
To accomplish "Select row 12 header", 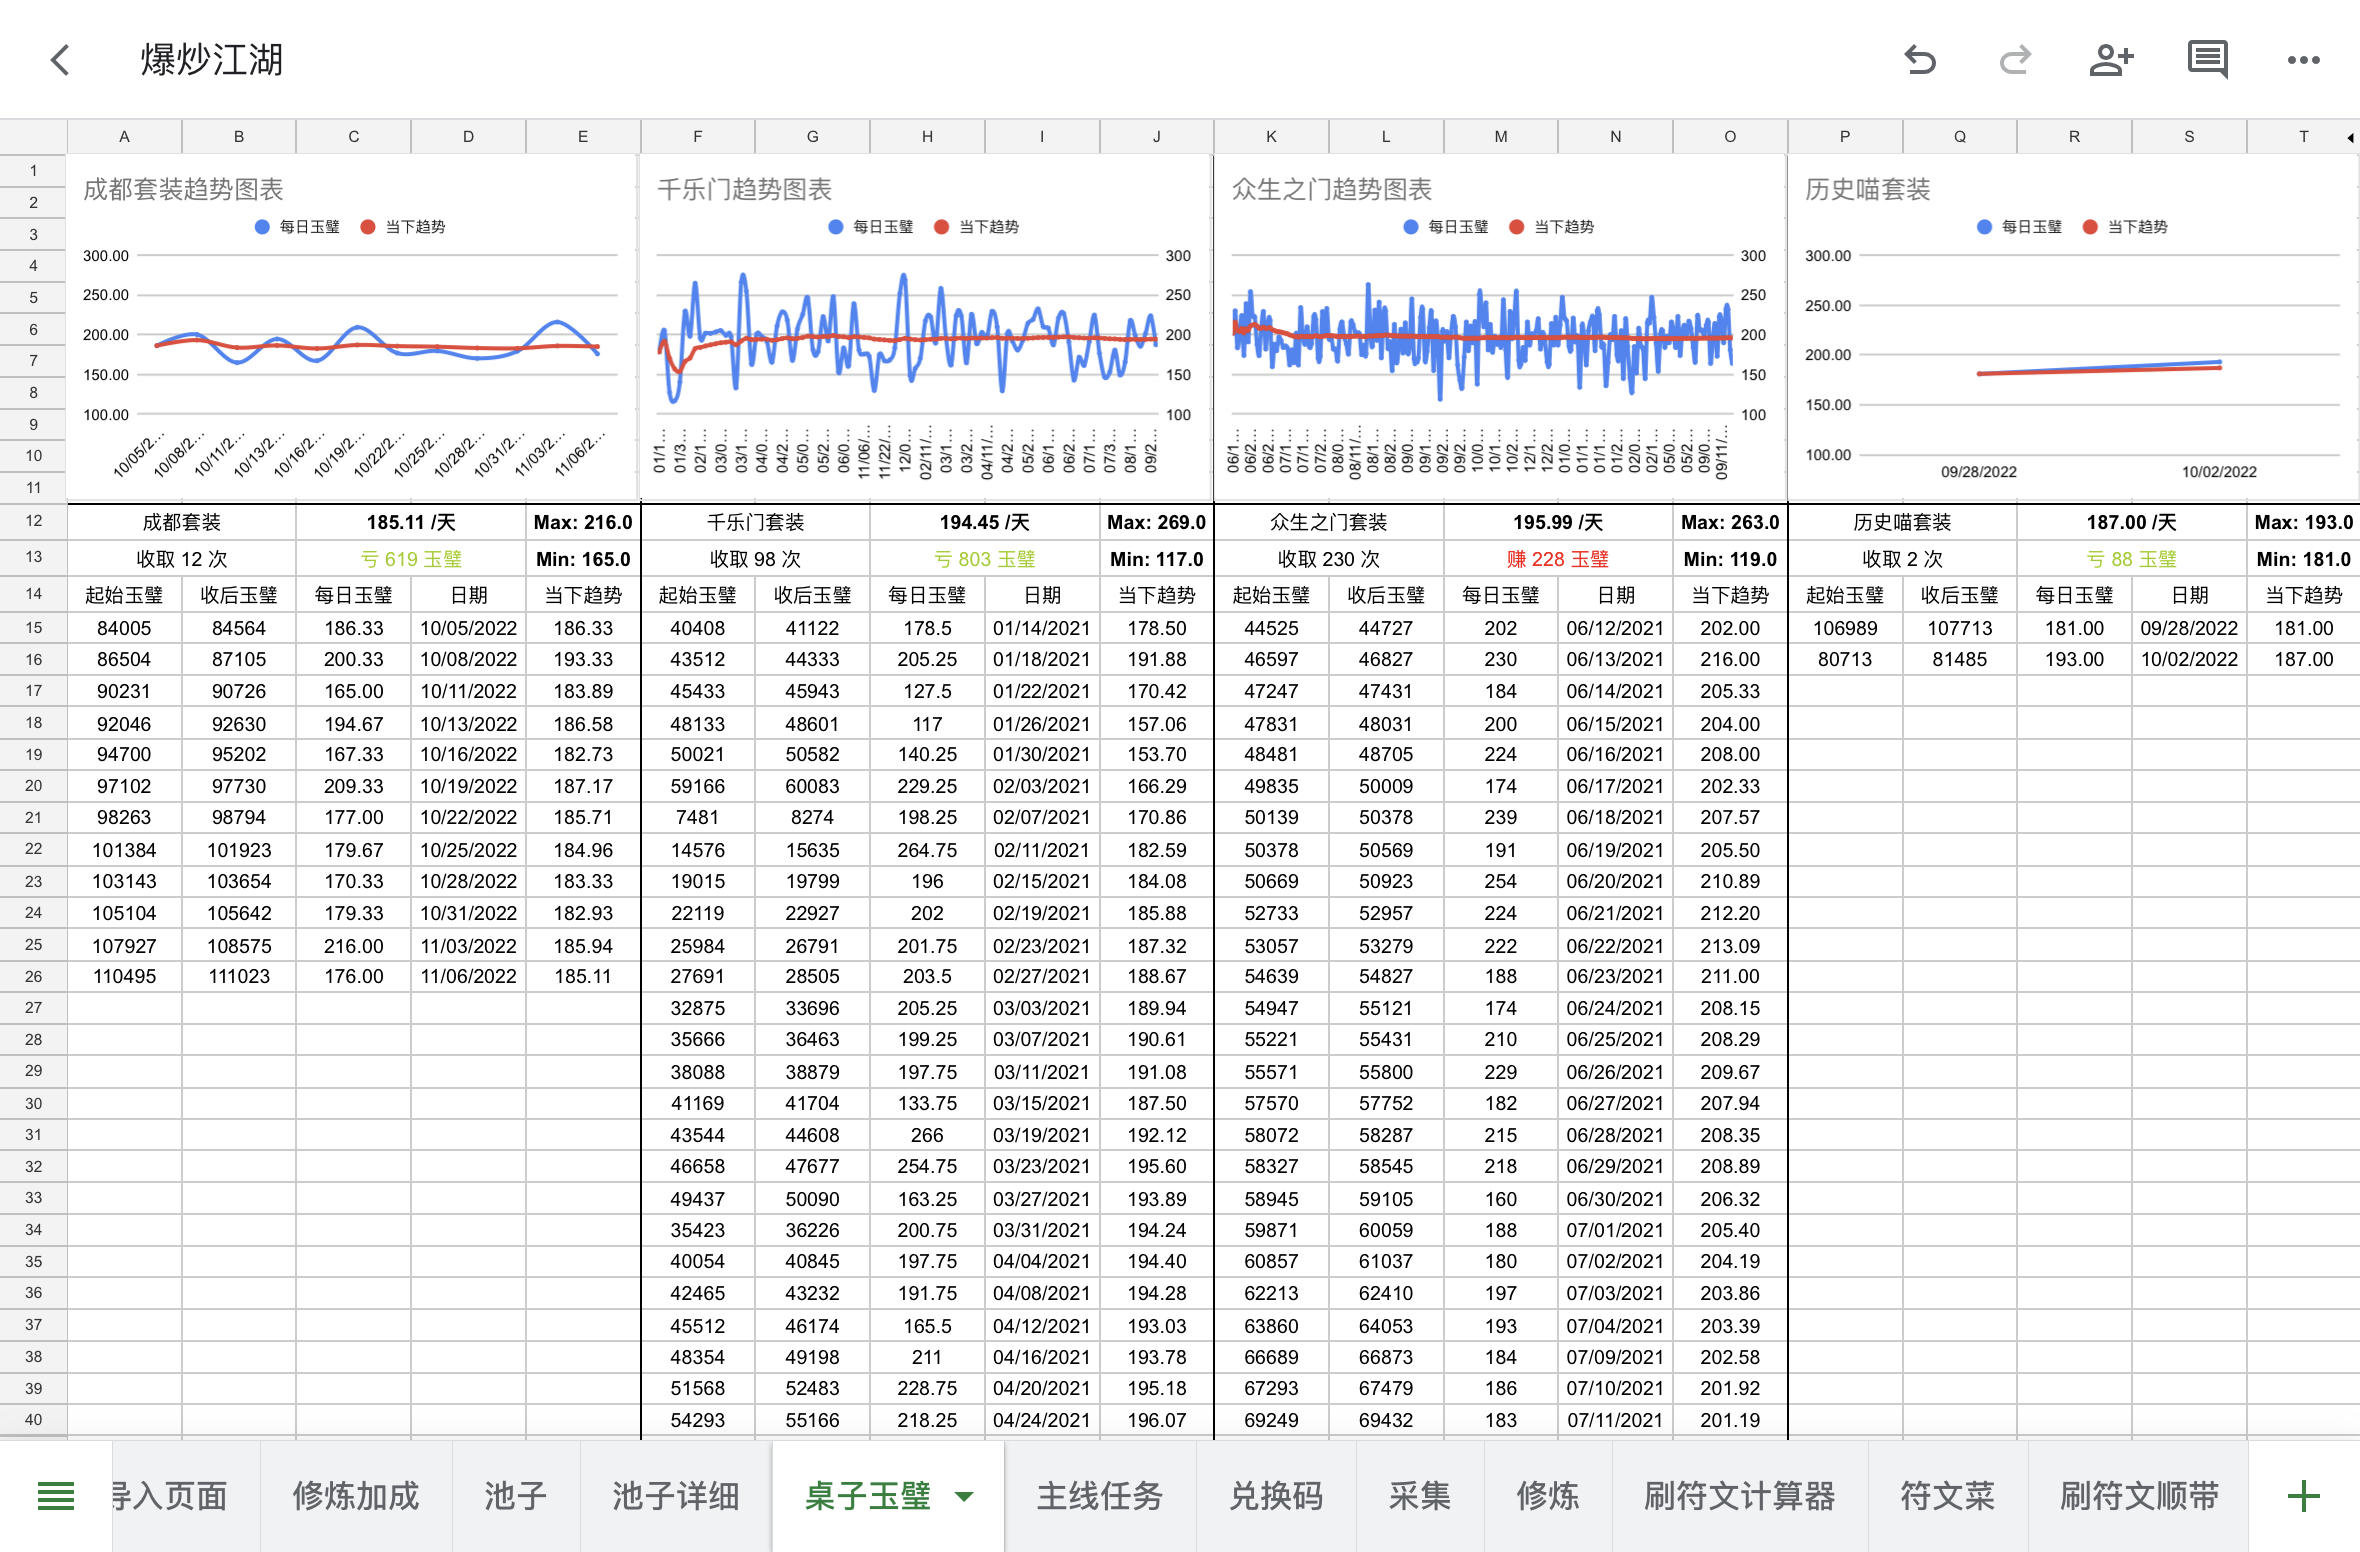I will pos(34,521).
